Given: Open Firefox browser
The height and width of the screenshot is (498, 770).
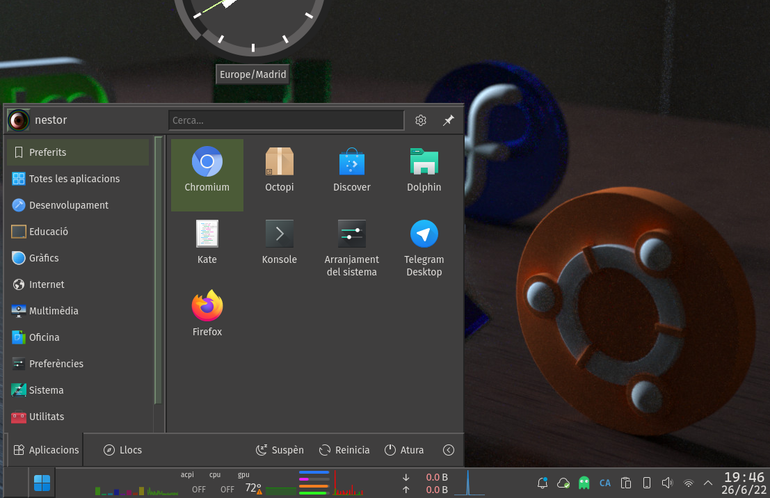Looking at the screenshot, I should coord(207,314).
